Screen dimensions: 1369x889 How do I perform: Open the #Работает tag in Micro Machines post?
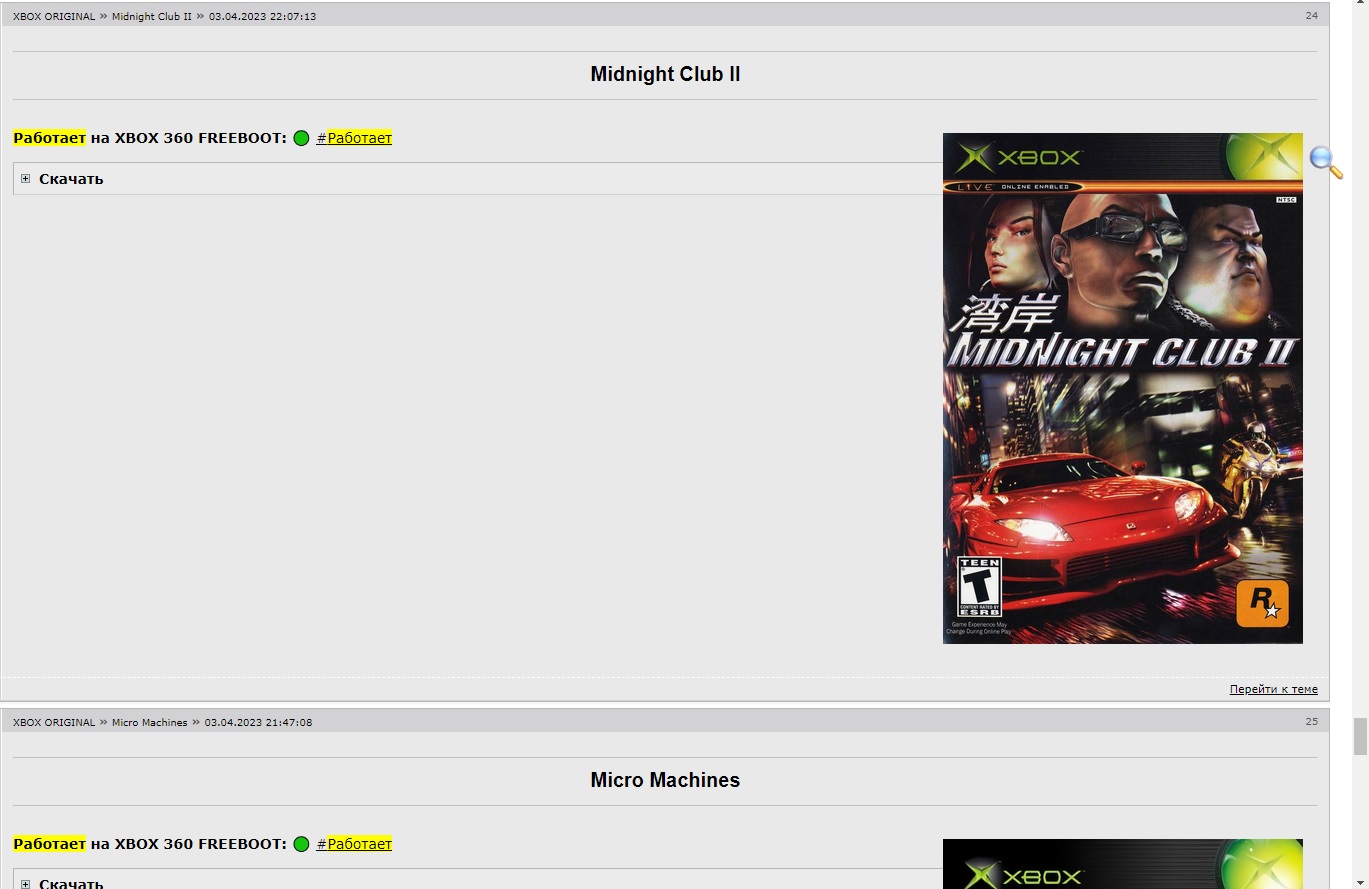(354, 844)
